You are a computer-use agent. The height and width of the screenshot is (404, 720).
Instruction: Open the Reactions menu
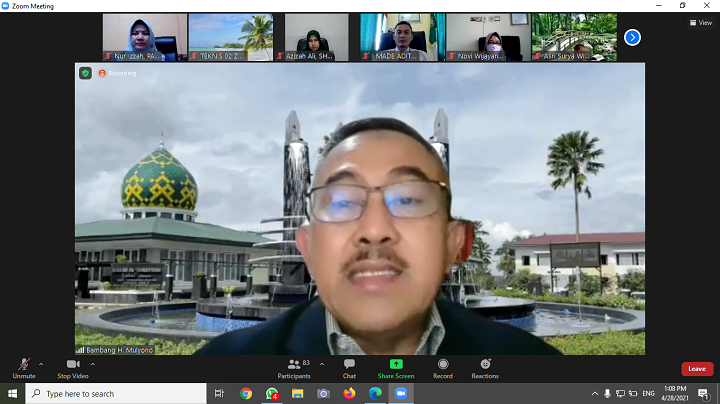[485, 367]
